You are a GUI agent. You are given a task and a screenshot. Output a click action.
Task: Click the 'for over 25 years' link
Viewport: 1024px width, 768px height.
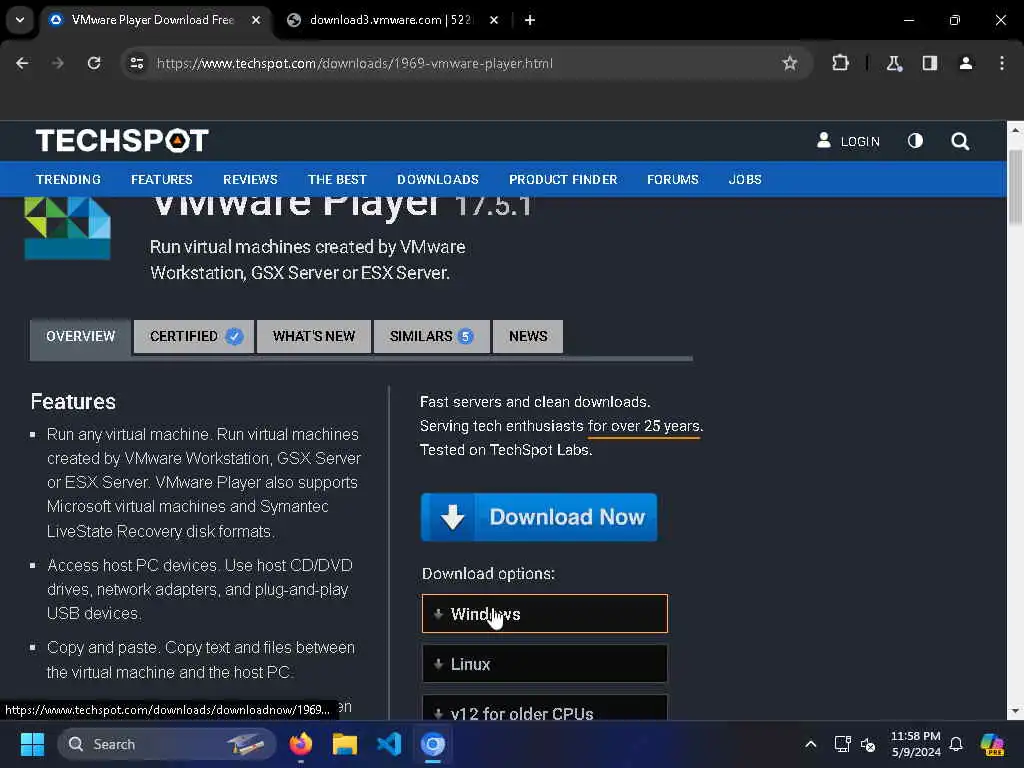644,426
